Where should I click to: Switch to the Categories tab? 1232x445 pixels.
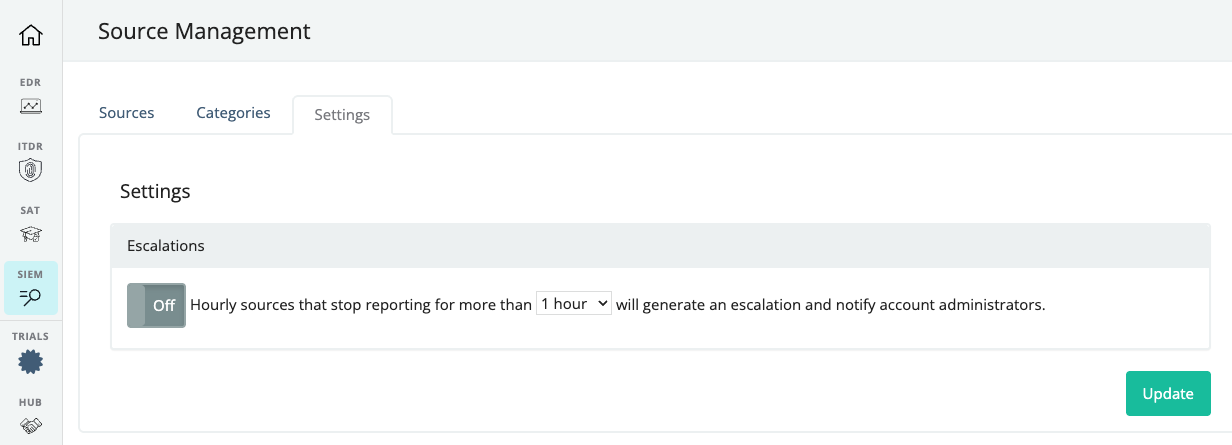233,113
